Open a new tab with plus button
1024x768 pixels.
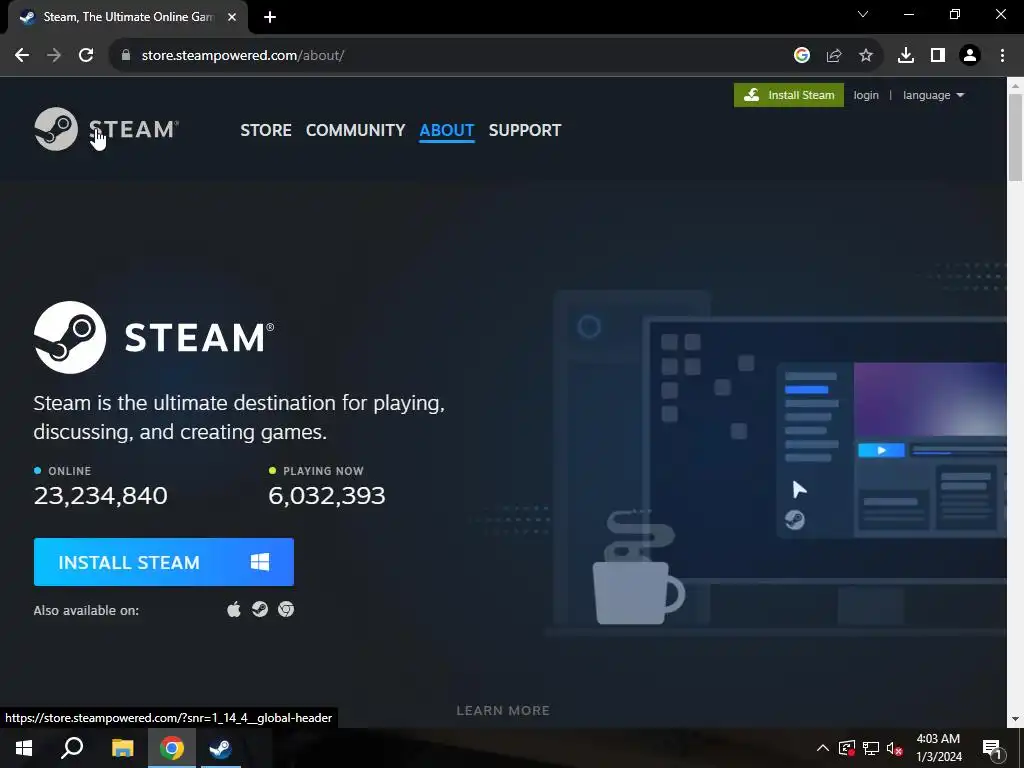pyautogui.click(x=270, y=17)
